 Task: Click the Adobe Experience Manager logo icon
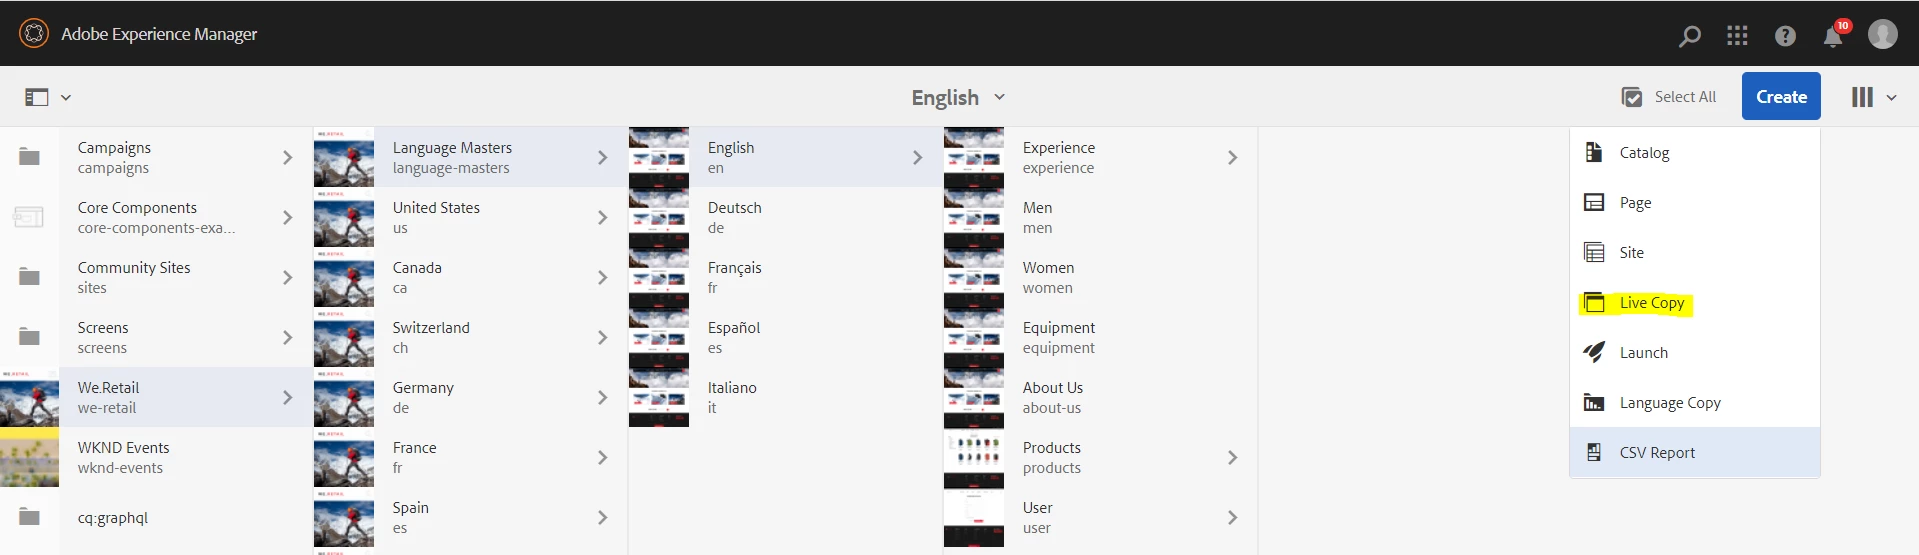[x=34, y=33]
